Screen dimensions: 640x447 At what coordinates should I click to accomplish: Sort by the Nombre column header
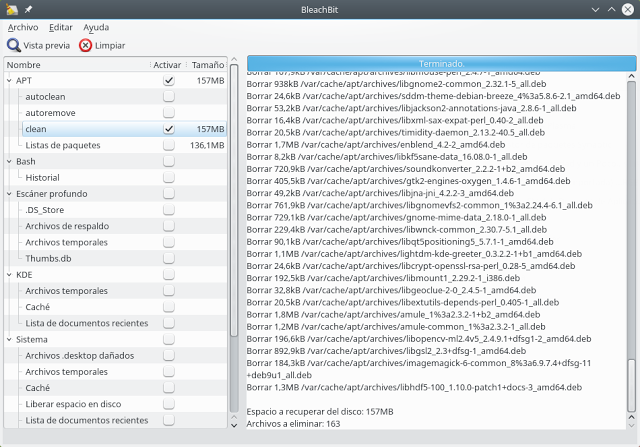[x=77, y=64]
